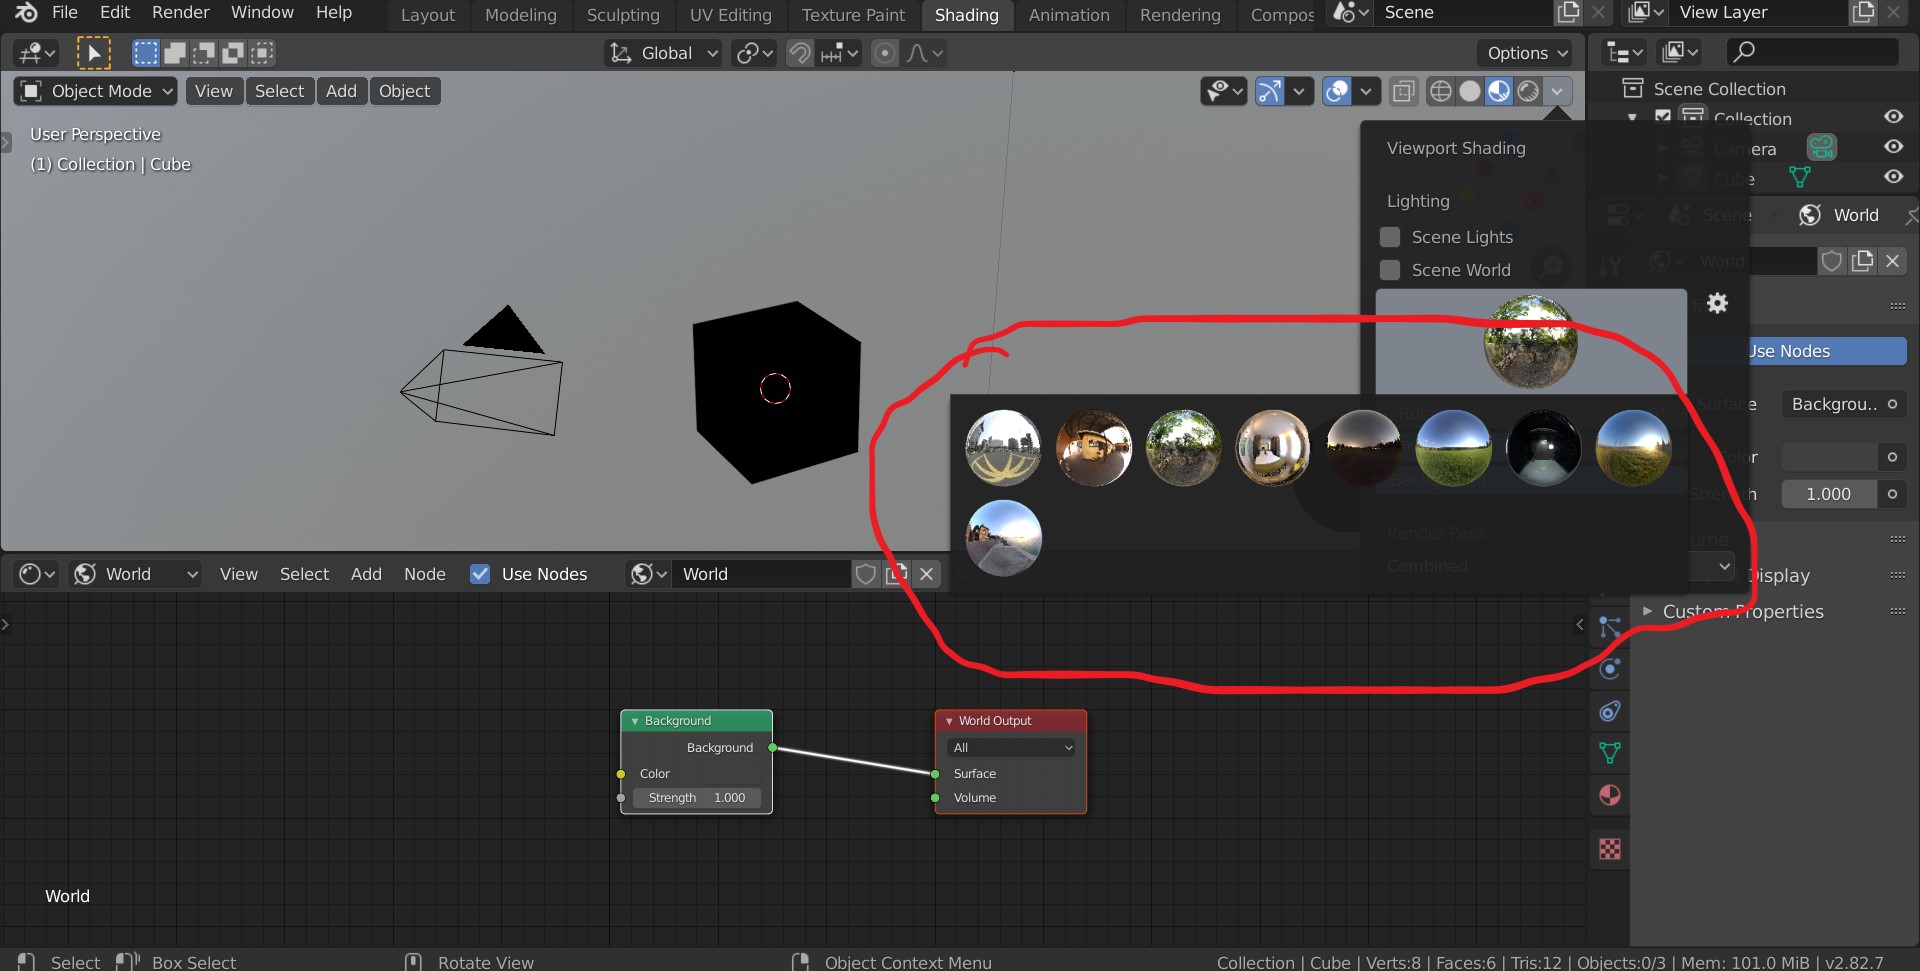Switch to the Layout workspace tab
This screenshot has height=971, width=1920.
pos(428,15)
